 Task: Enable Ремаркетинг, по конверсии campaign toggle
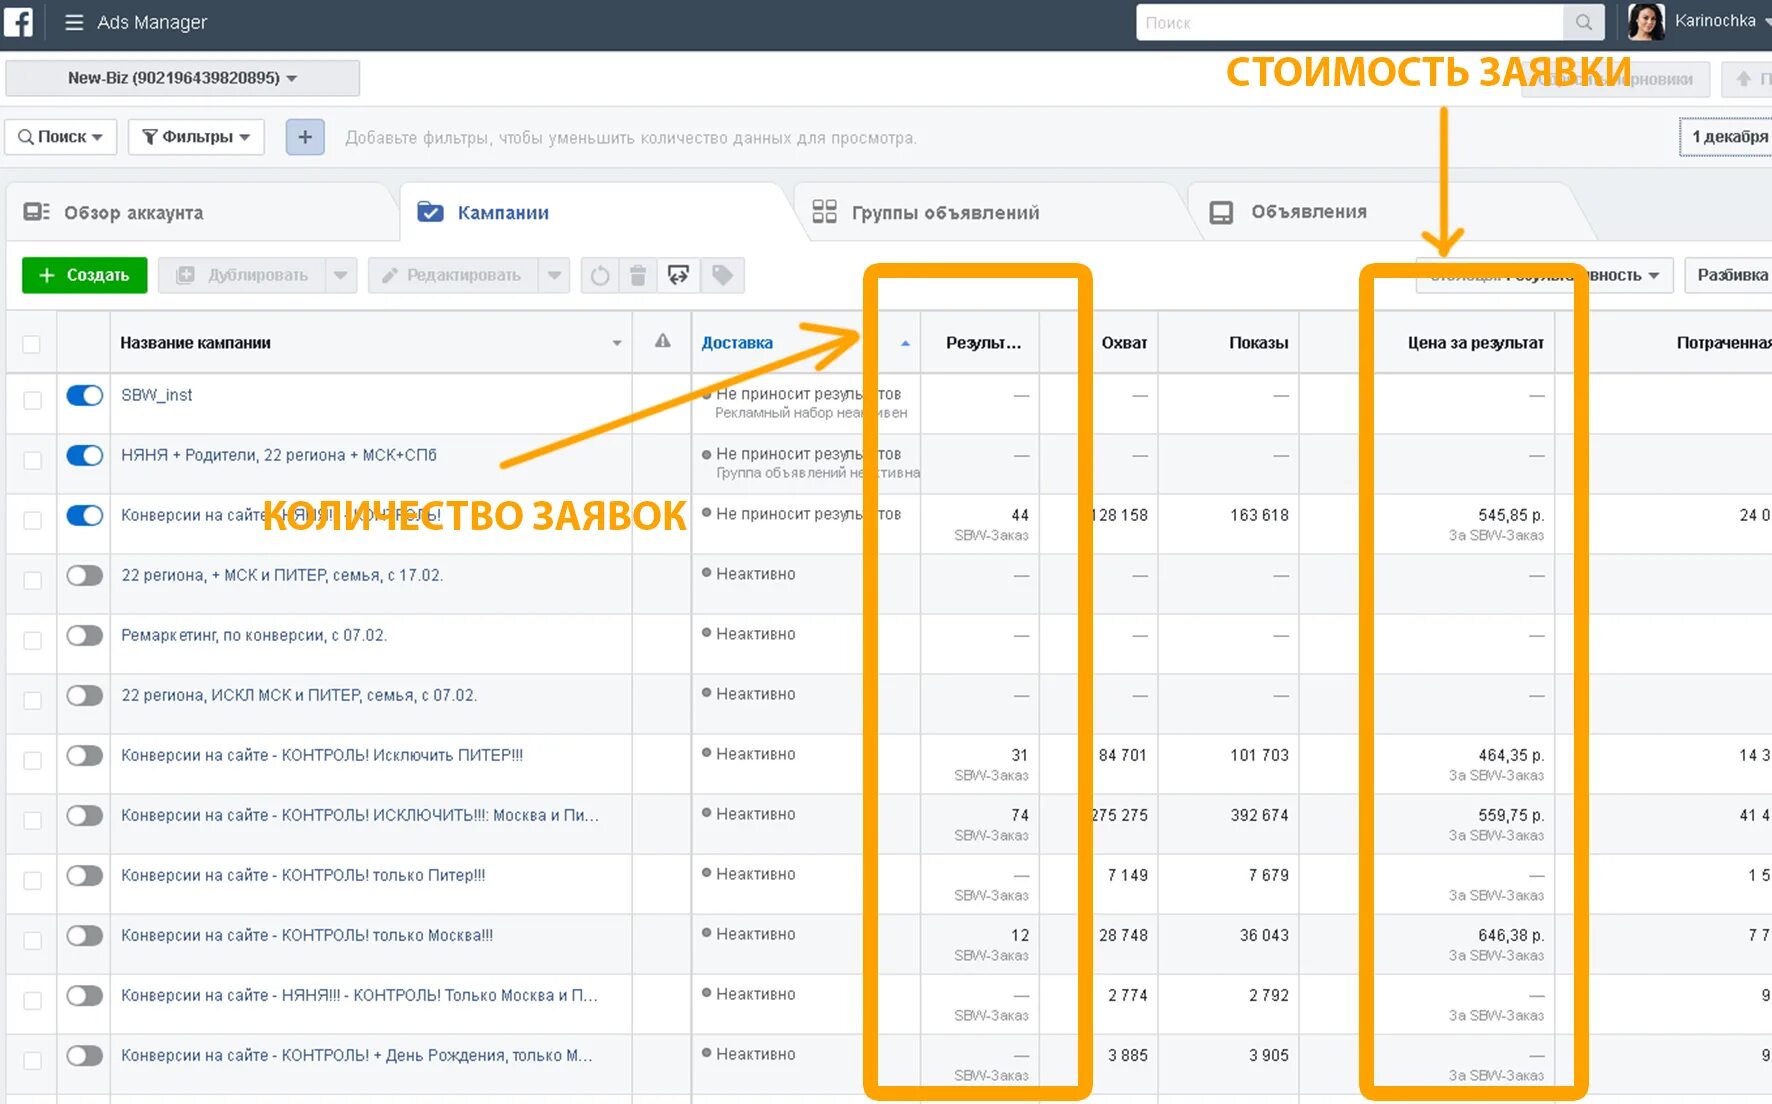[85, 635]
